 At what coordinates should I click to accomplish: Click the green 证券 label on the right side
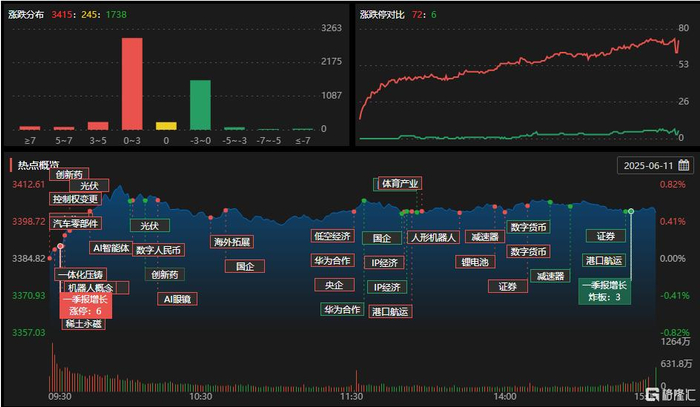coord(606,236)
